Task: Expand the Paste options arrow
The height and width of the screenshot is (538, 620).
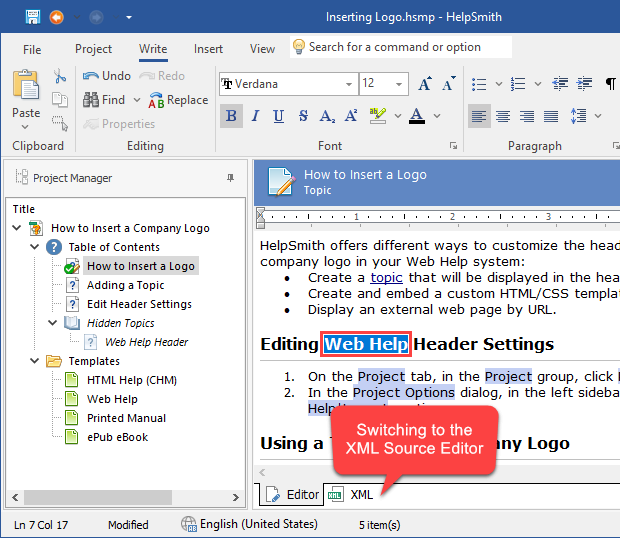Action: click(x=25, y=127)
